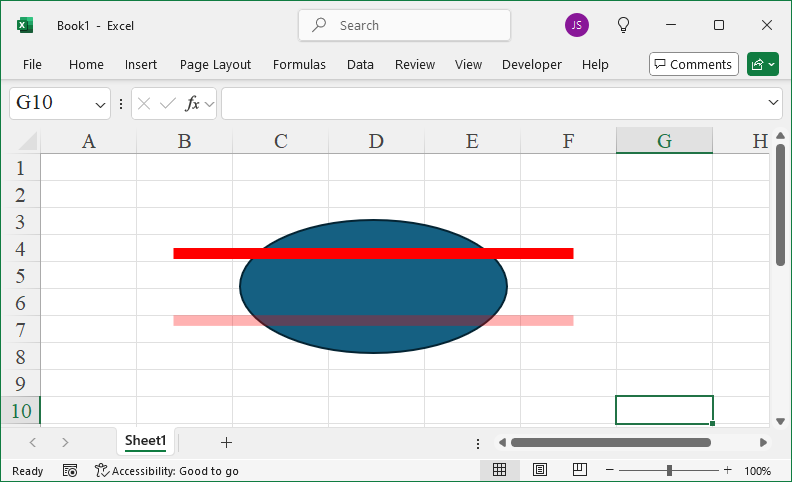
Task: Switch to Page Layout view icon
Action: (x=539, y=470)
